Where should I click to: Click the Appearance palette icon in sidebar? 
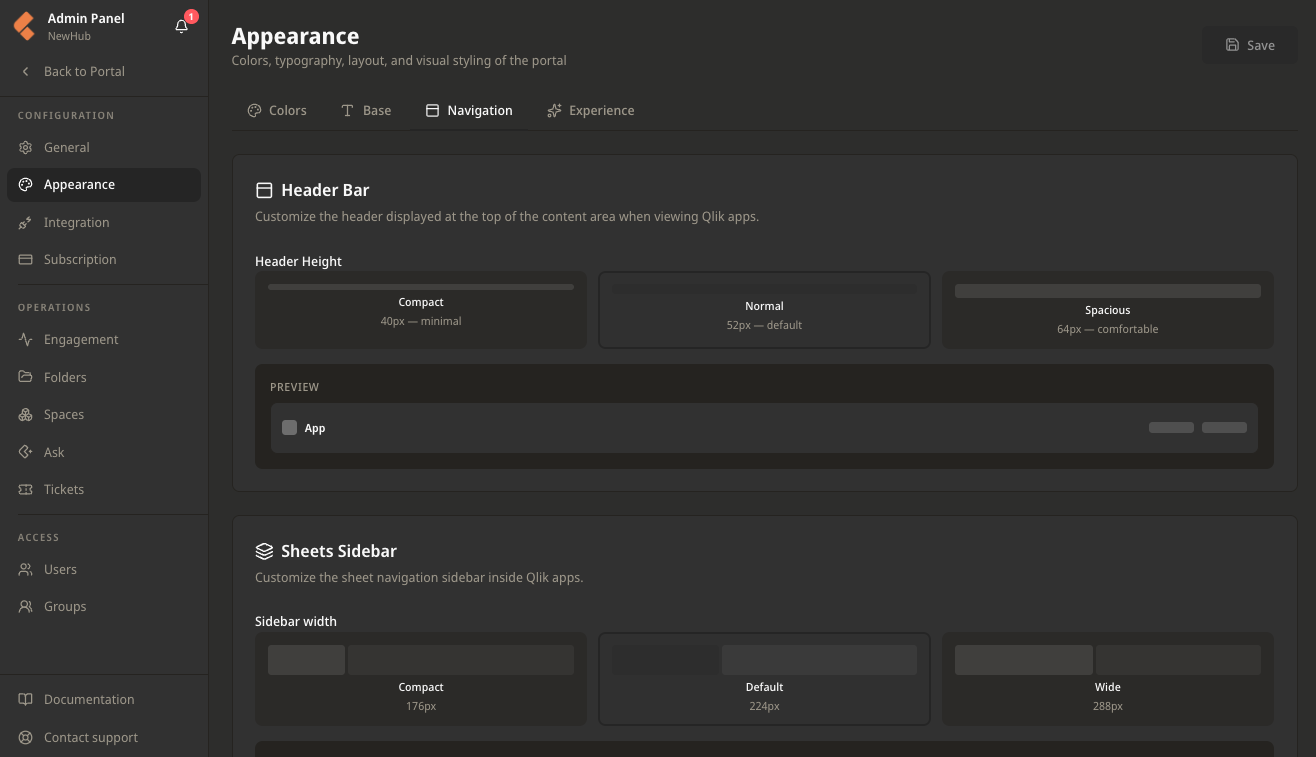pyautogui.click(x=26, y=185)
